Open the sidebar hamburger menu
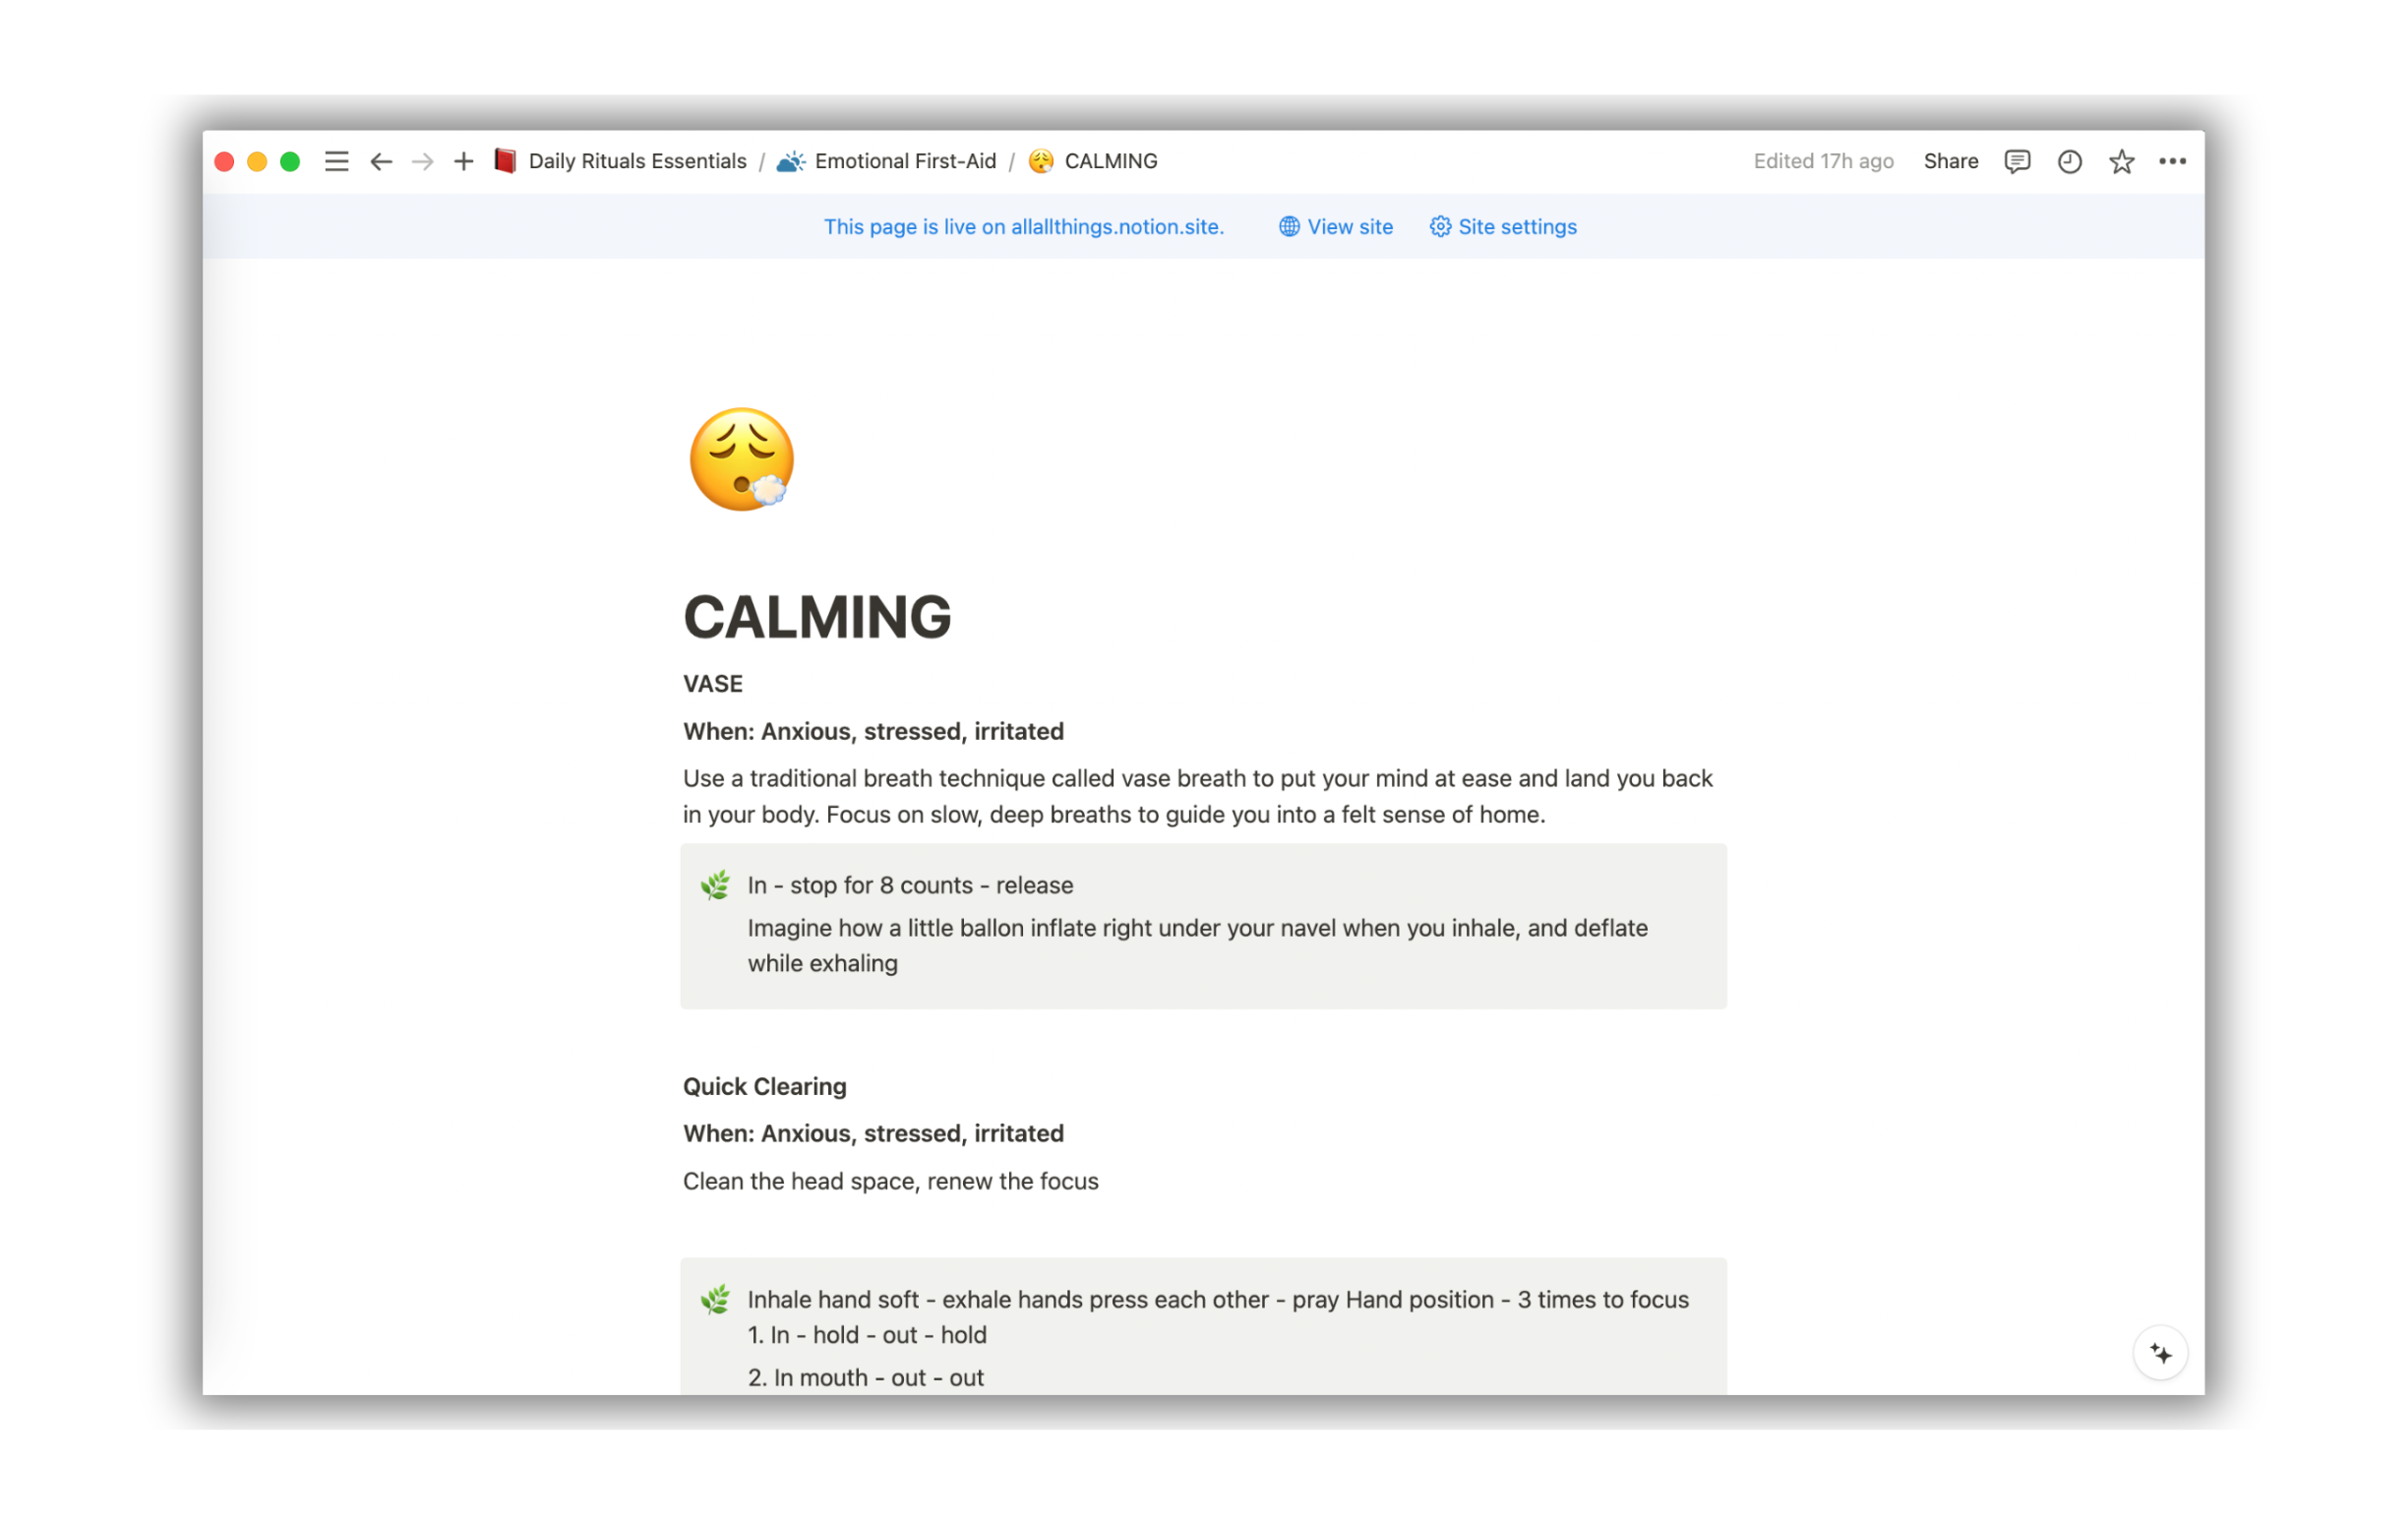The width and height of the screenshot is (2408, 1525). click(x=336, y=161)
